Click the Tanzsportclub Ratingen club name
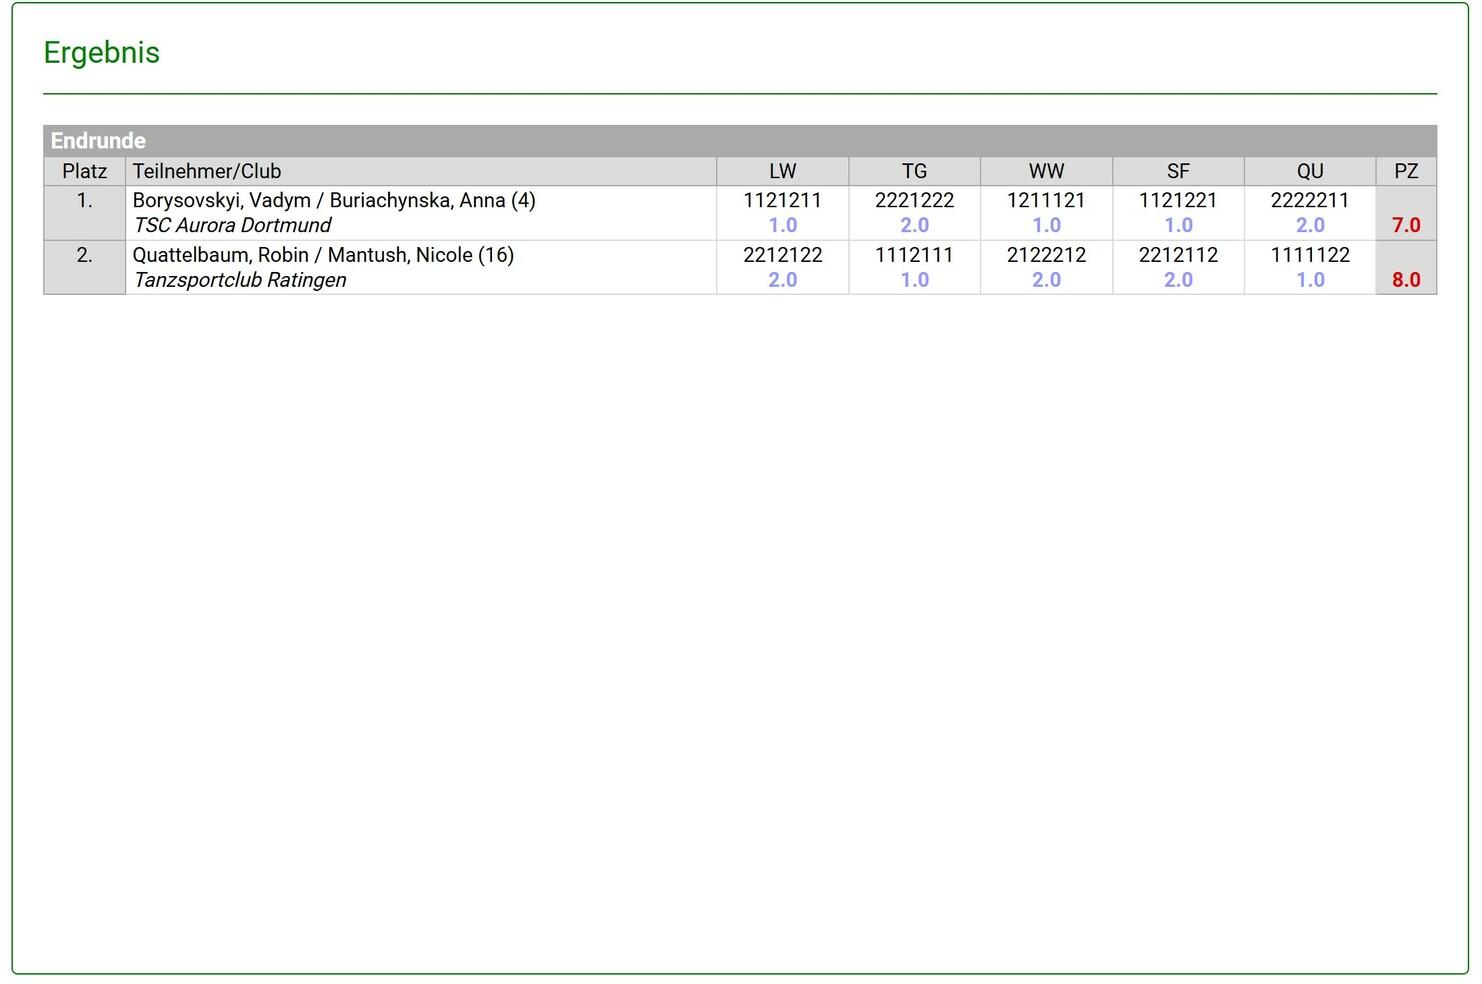 (x=240, y=280)
